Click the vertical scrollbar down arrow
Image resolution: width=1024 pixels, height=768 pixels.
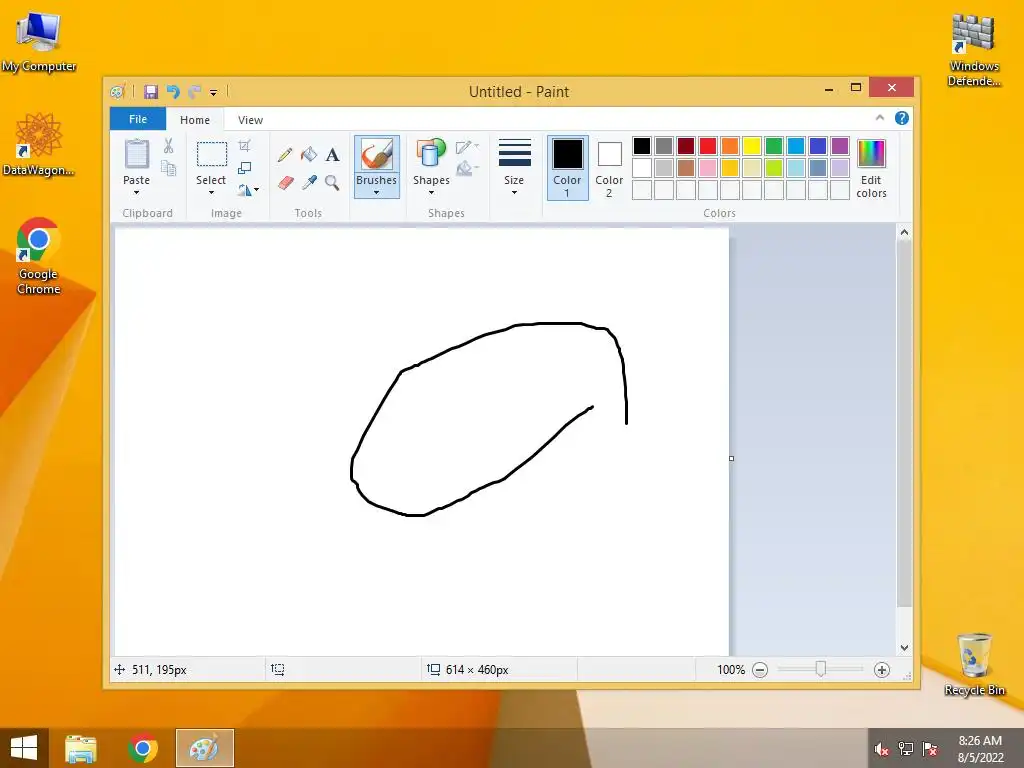click(x=904, y=648)
